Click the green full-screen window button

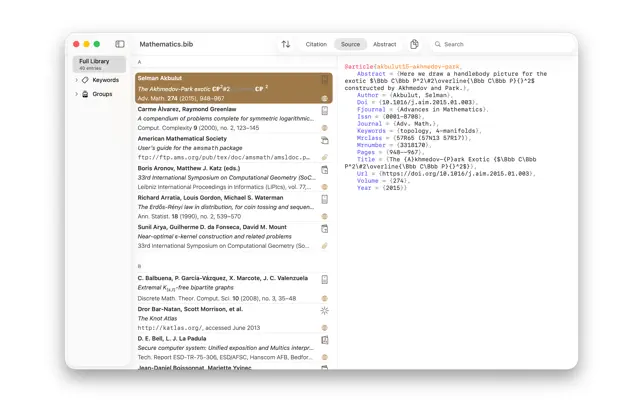[x=97, y=44]
